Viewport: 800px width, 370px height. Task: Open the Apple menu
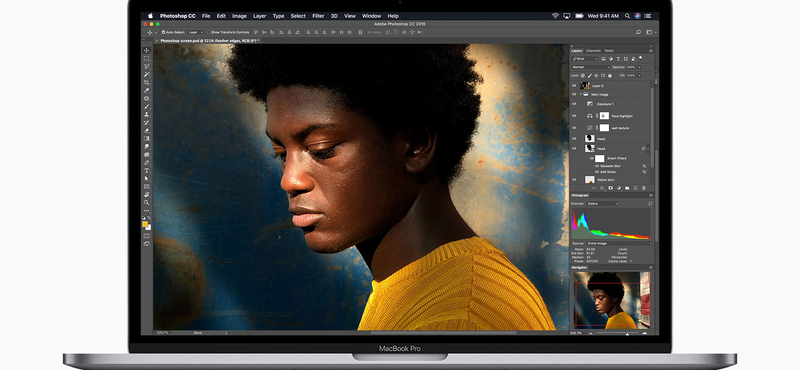coord(150,16)
